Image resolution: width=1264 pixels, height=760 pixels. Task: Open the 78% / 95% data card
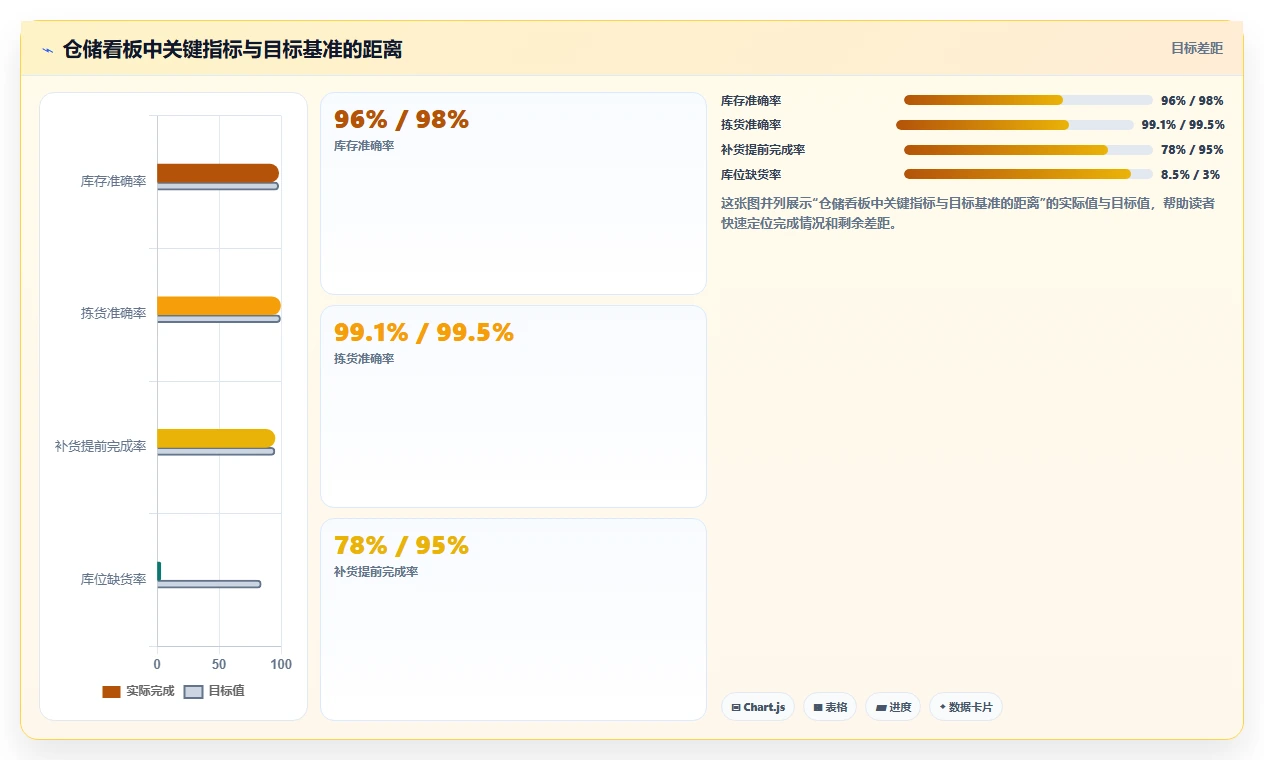pyautogui.click(x=513, y=620)
